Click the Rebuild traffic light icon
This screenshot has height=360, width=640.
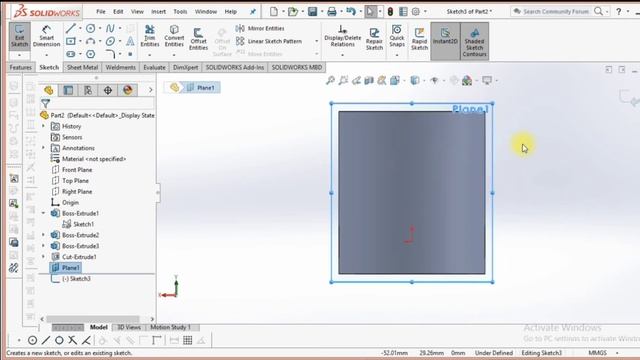pos(390,11)
